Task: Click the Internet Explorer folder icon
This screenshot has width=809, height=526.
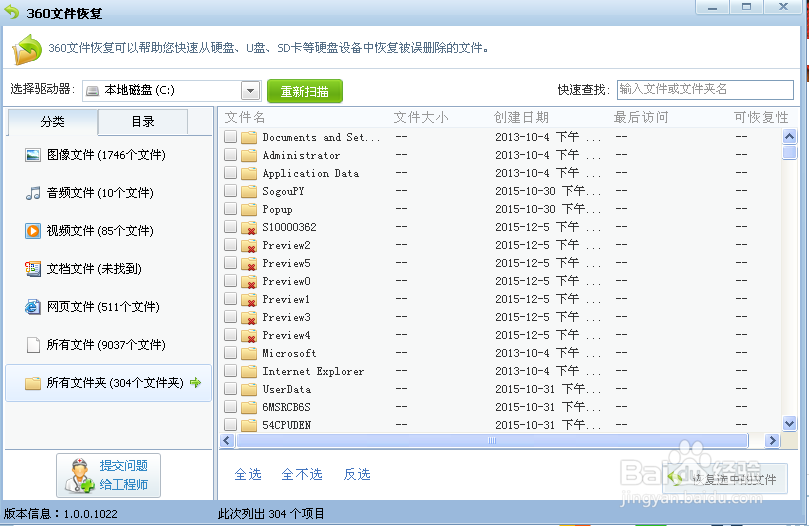Action: [249, 372]
